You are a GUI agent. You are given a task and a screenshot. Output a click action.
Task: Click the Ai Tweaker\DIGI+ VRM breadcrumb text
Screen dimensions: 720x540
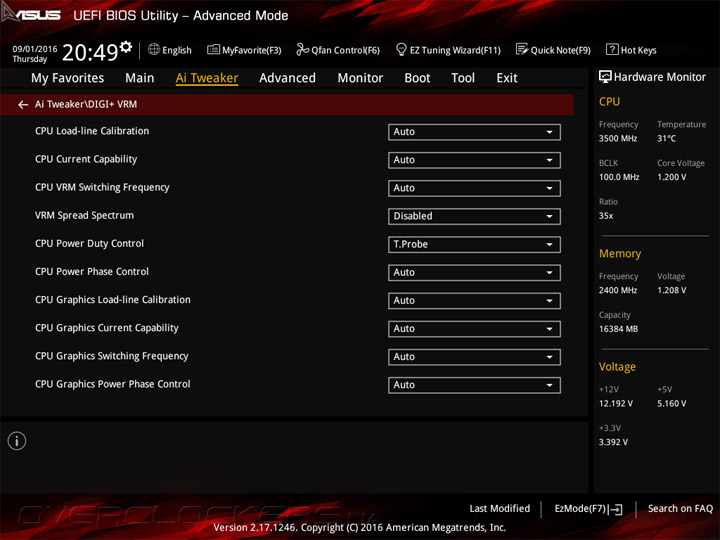86,104
